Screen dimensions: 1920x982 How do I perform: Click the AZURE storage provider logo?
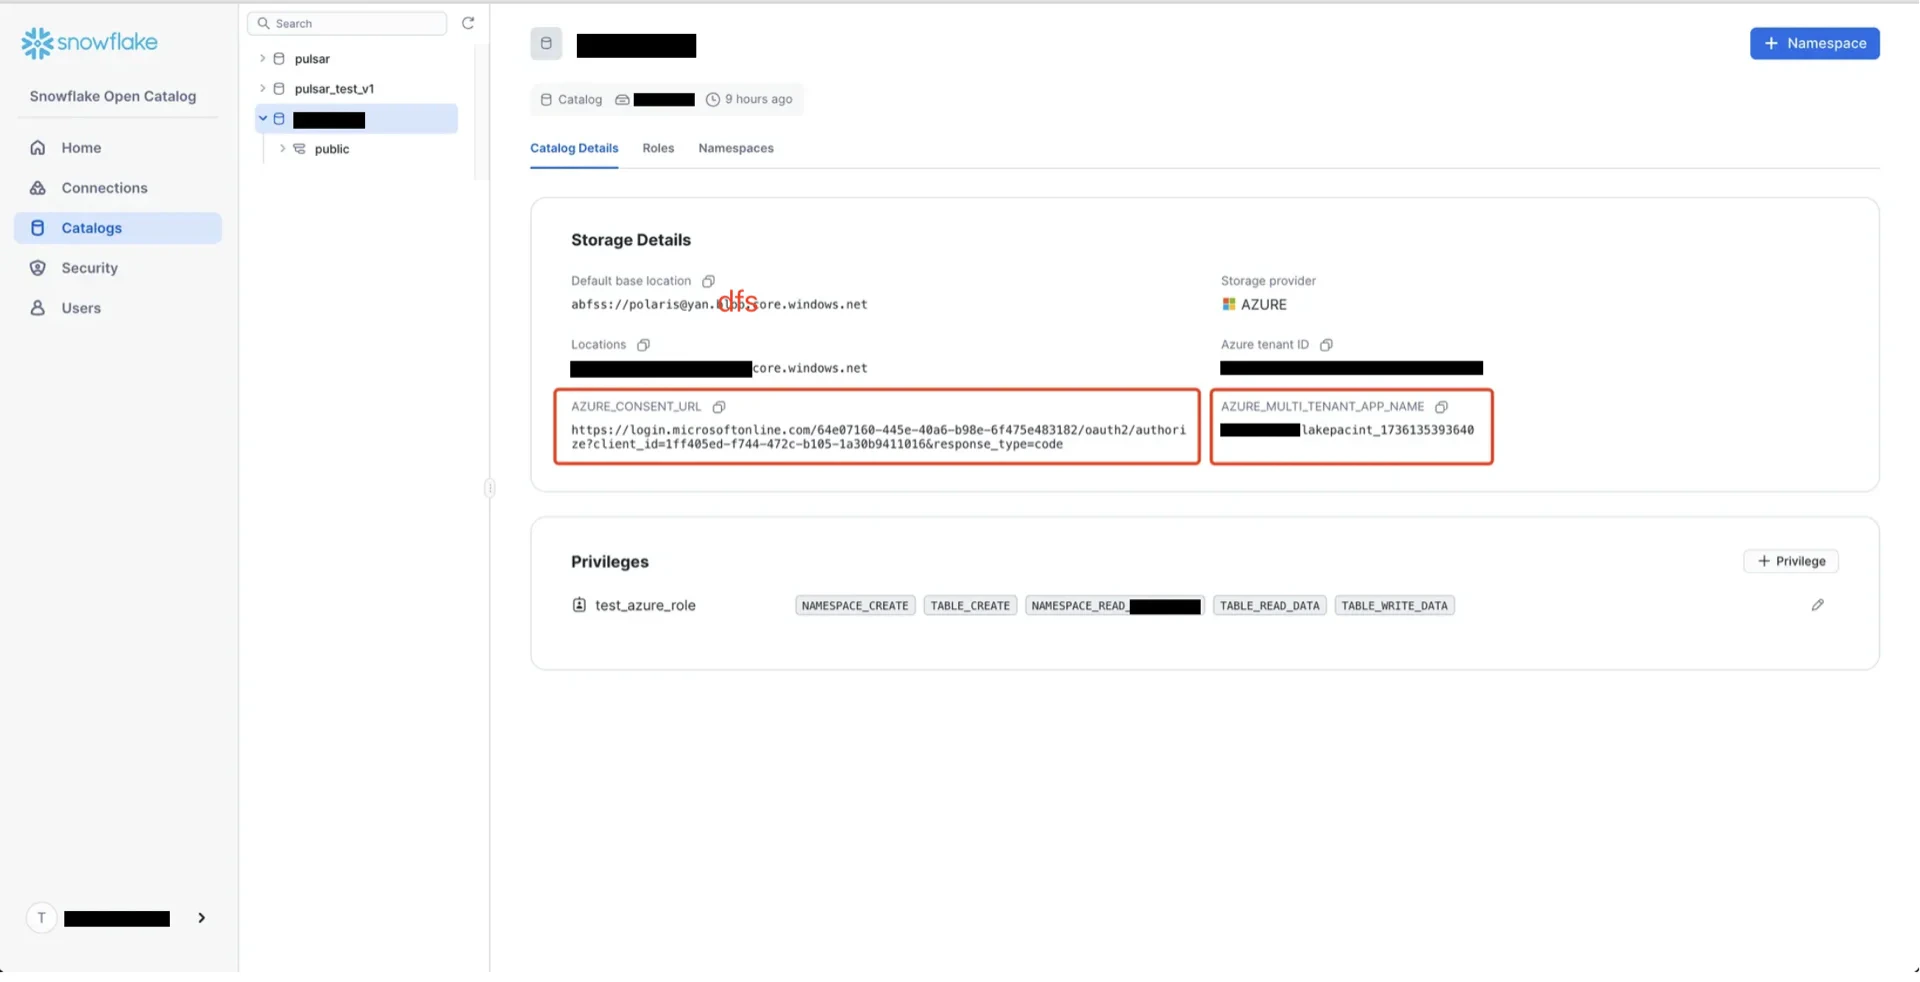coord(1229,304)
